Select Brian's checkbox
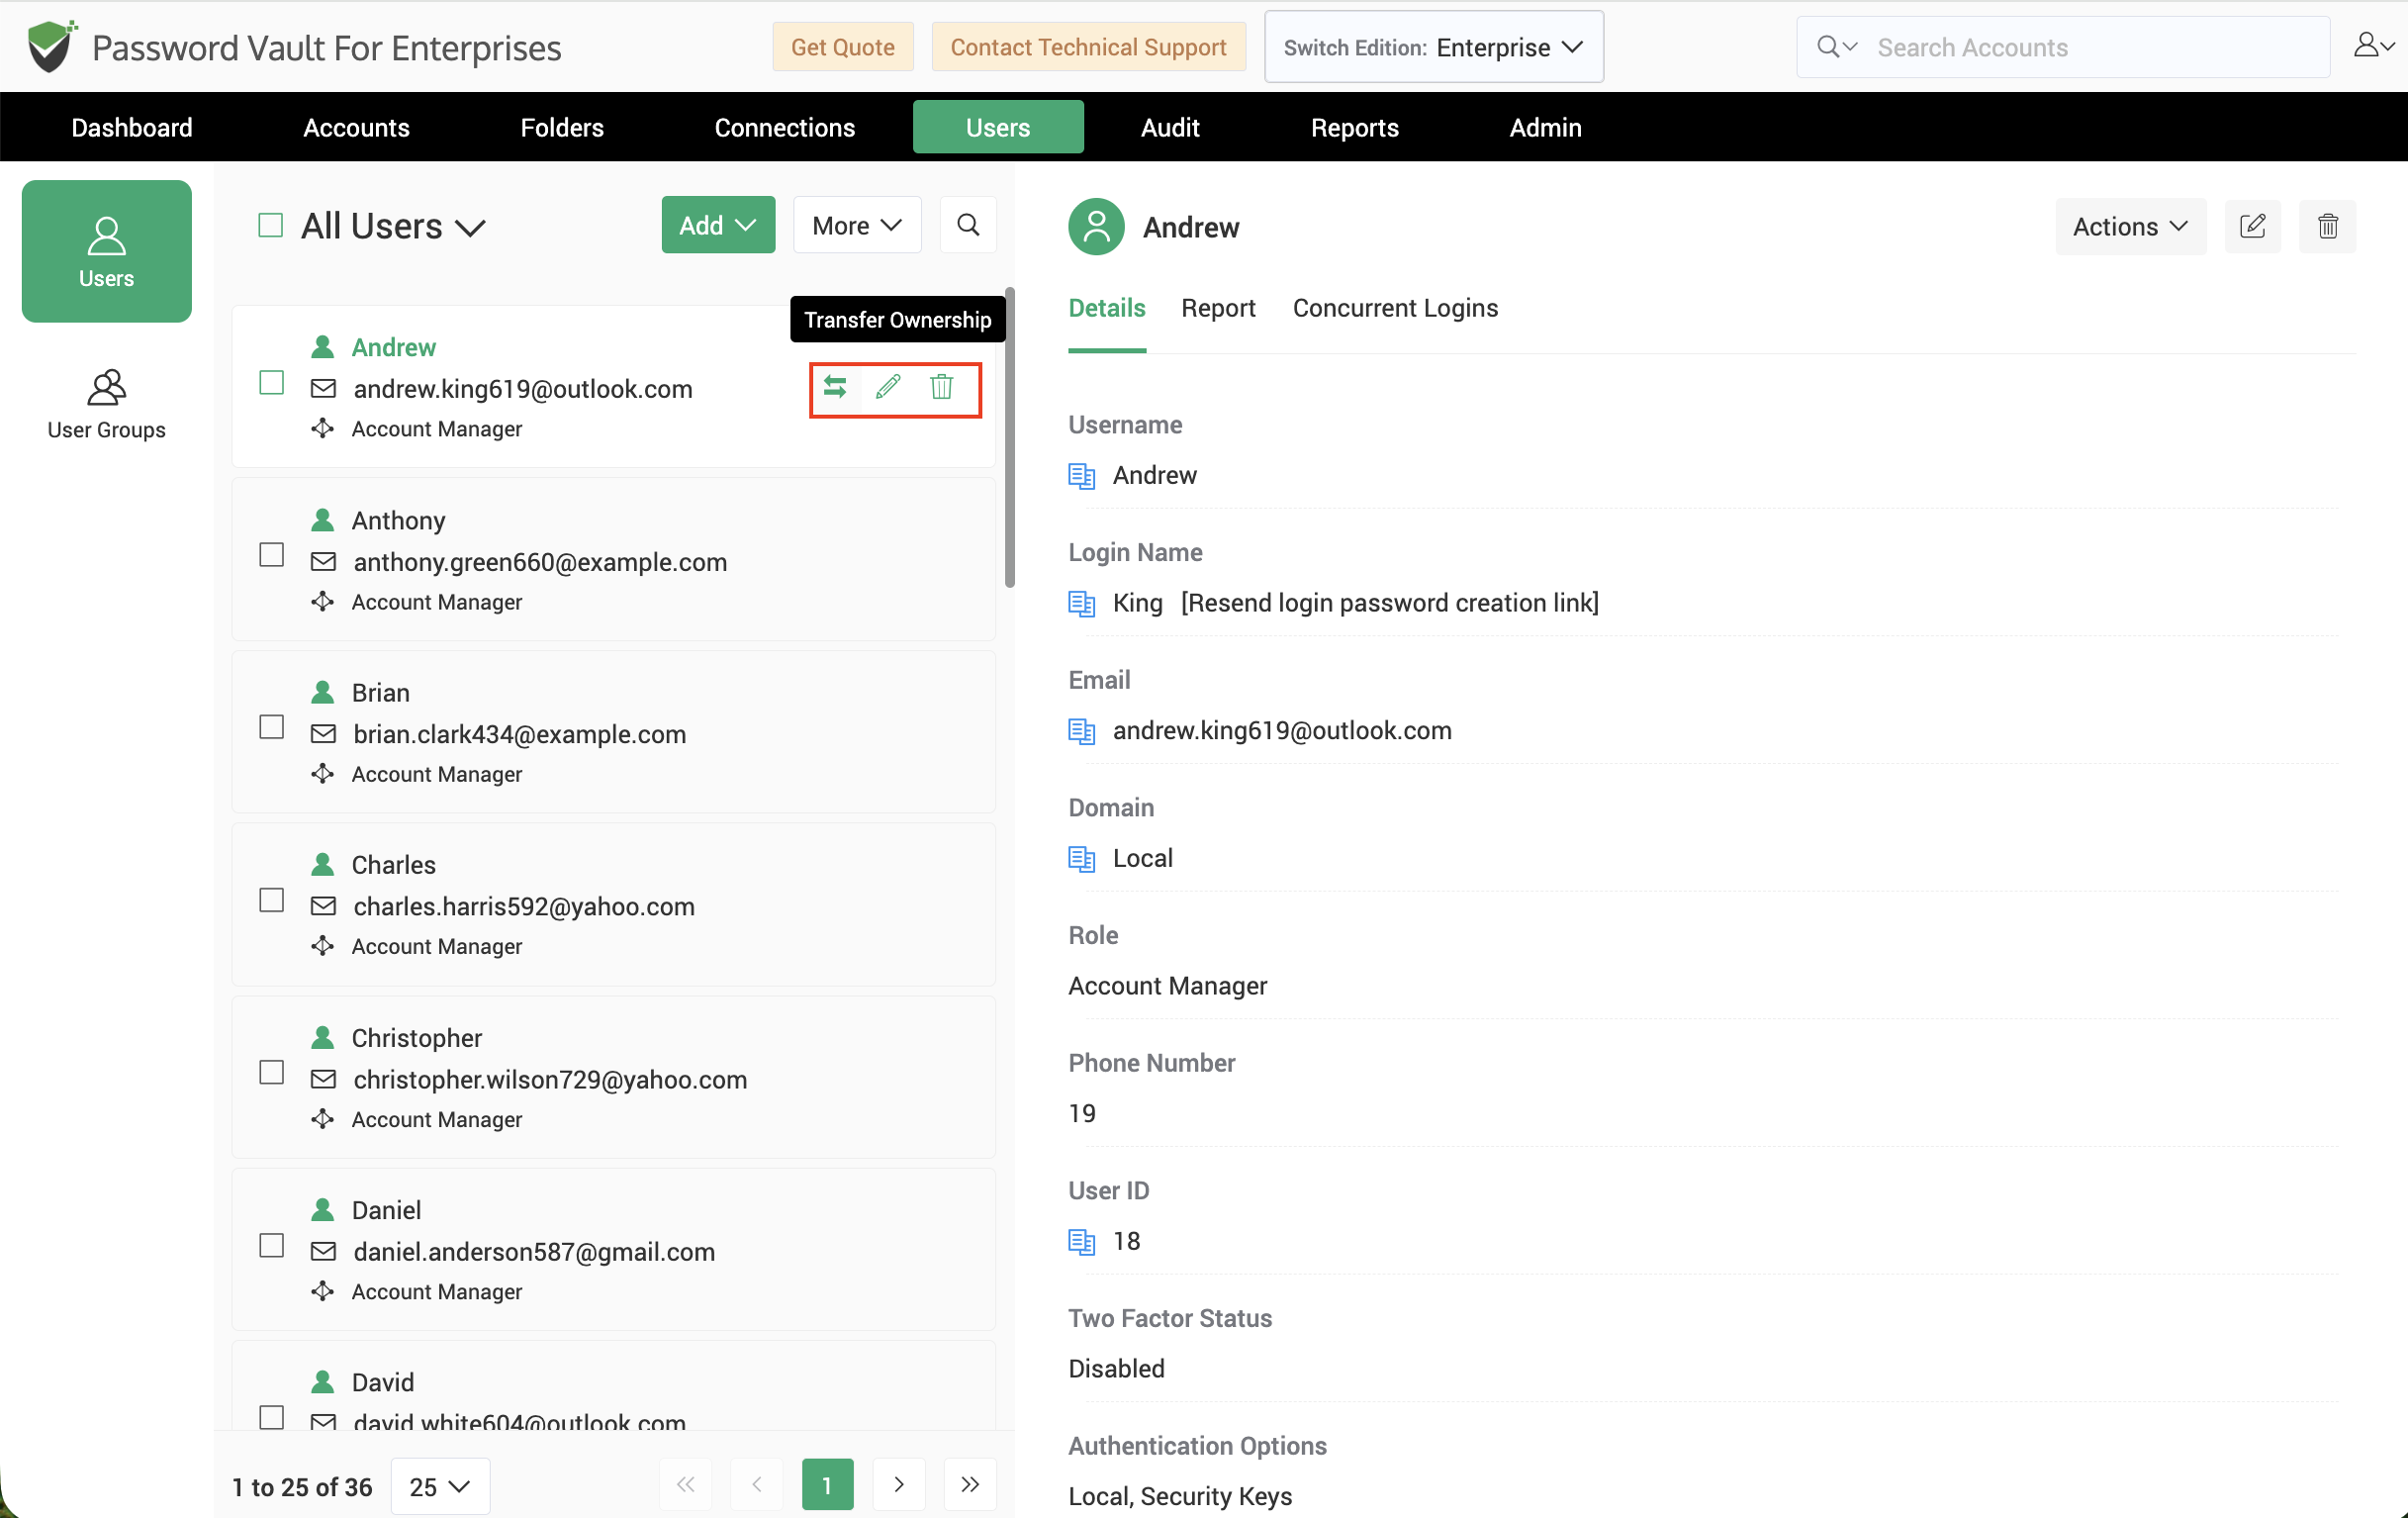This screenshot has height=1518, width=2408. 271,727
